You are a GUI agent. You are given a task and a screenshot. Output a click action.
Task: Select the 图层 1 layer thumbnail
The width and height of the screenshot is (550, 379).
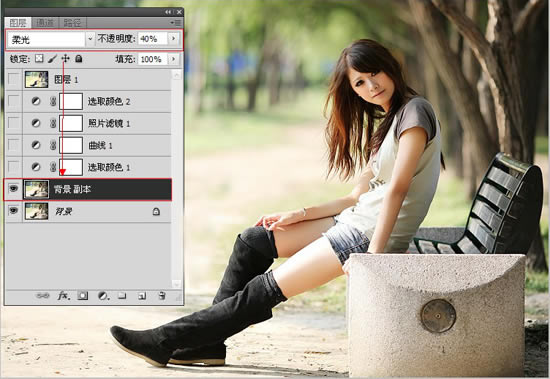36,79
